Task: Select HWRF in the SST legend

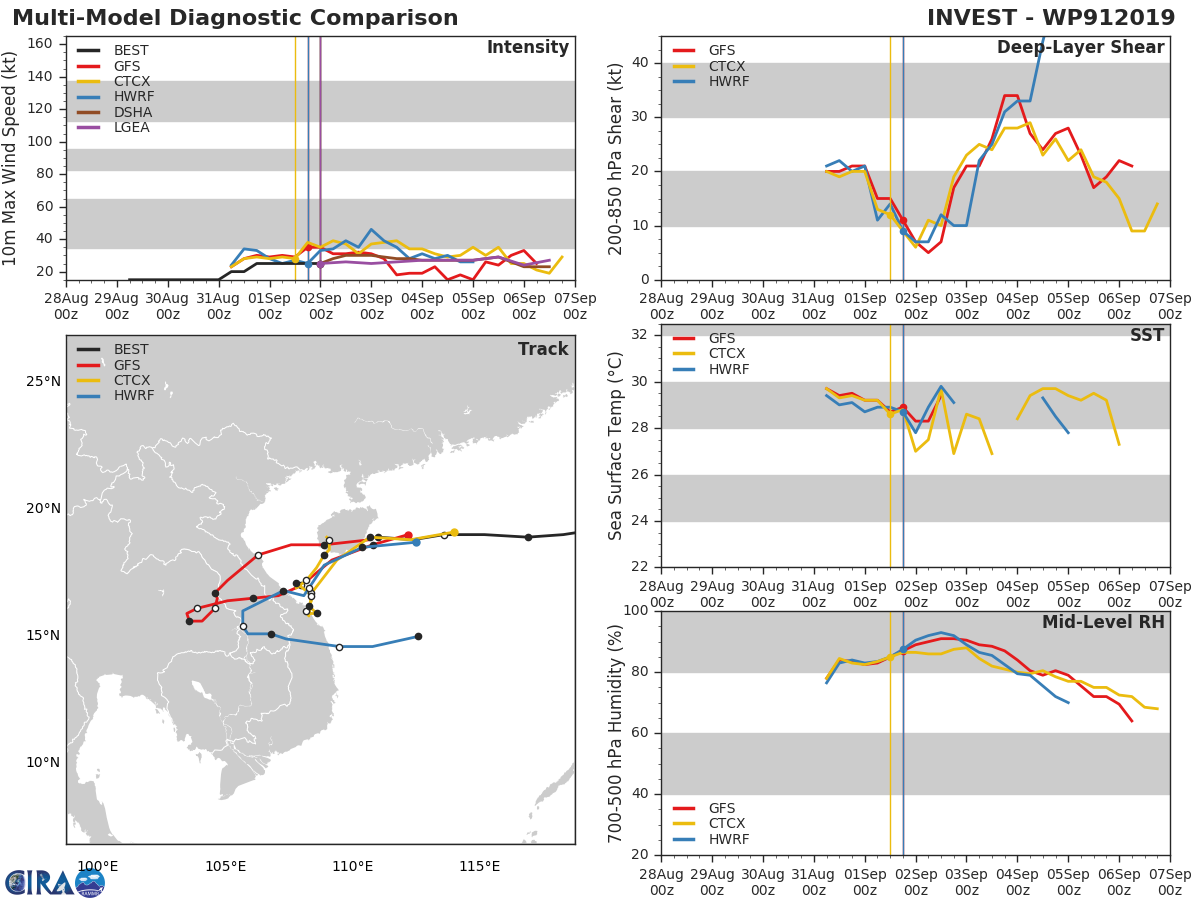Action: point(711,369)
